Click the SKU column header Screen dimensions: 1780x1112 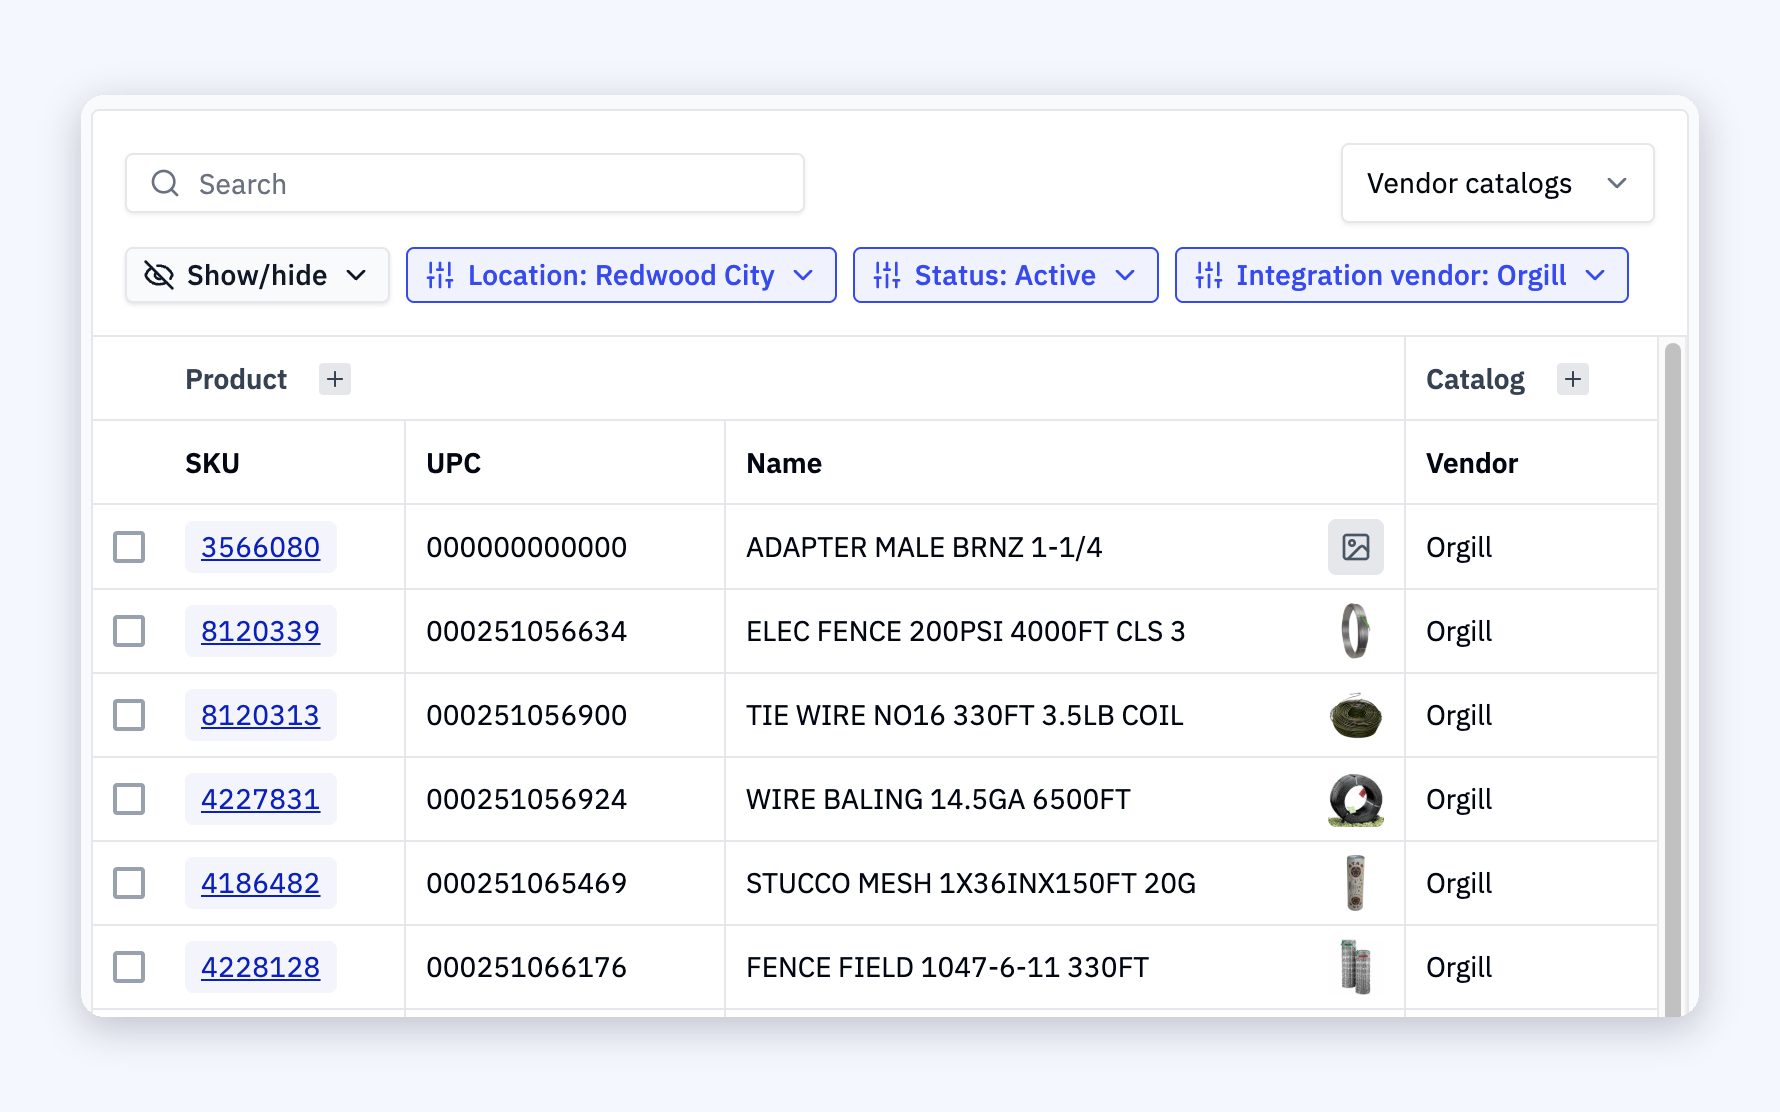(x=212, y=463)
